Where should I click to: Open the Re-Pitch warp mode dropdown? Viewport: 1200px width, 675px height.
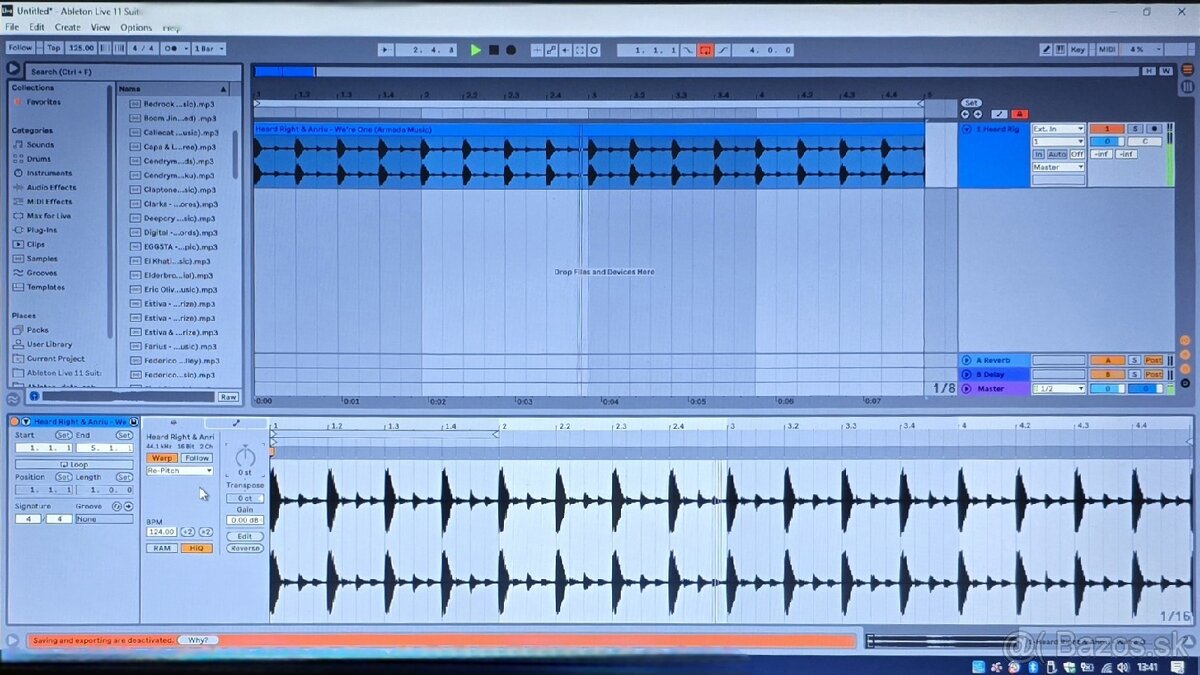[180, 470]
